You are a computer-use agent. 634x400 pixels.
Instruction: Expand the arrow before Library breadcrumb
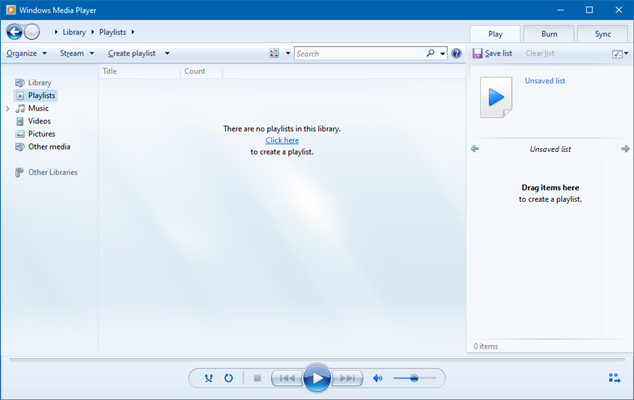tap(56, 32)
